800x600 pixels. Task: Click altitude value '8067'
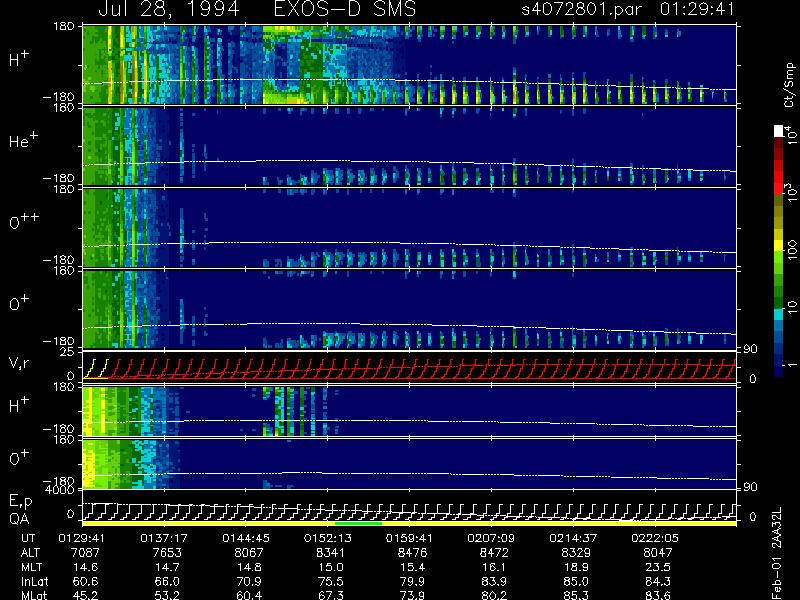(249, 553)
